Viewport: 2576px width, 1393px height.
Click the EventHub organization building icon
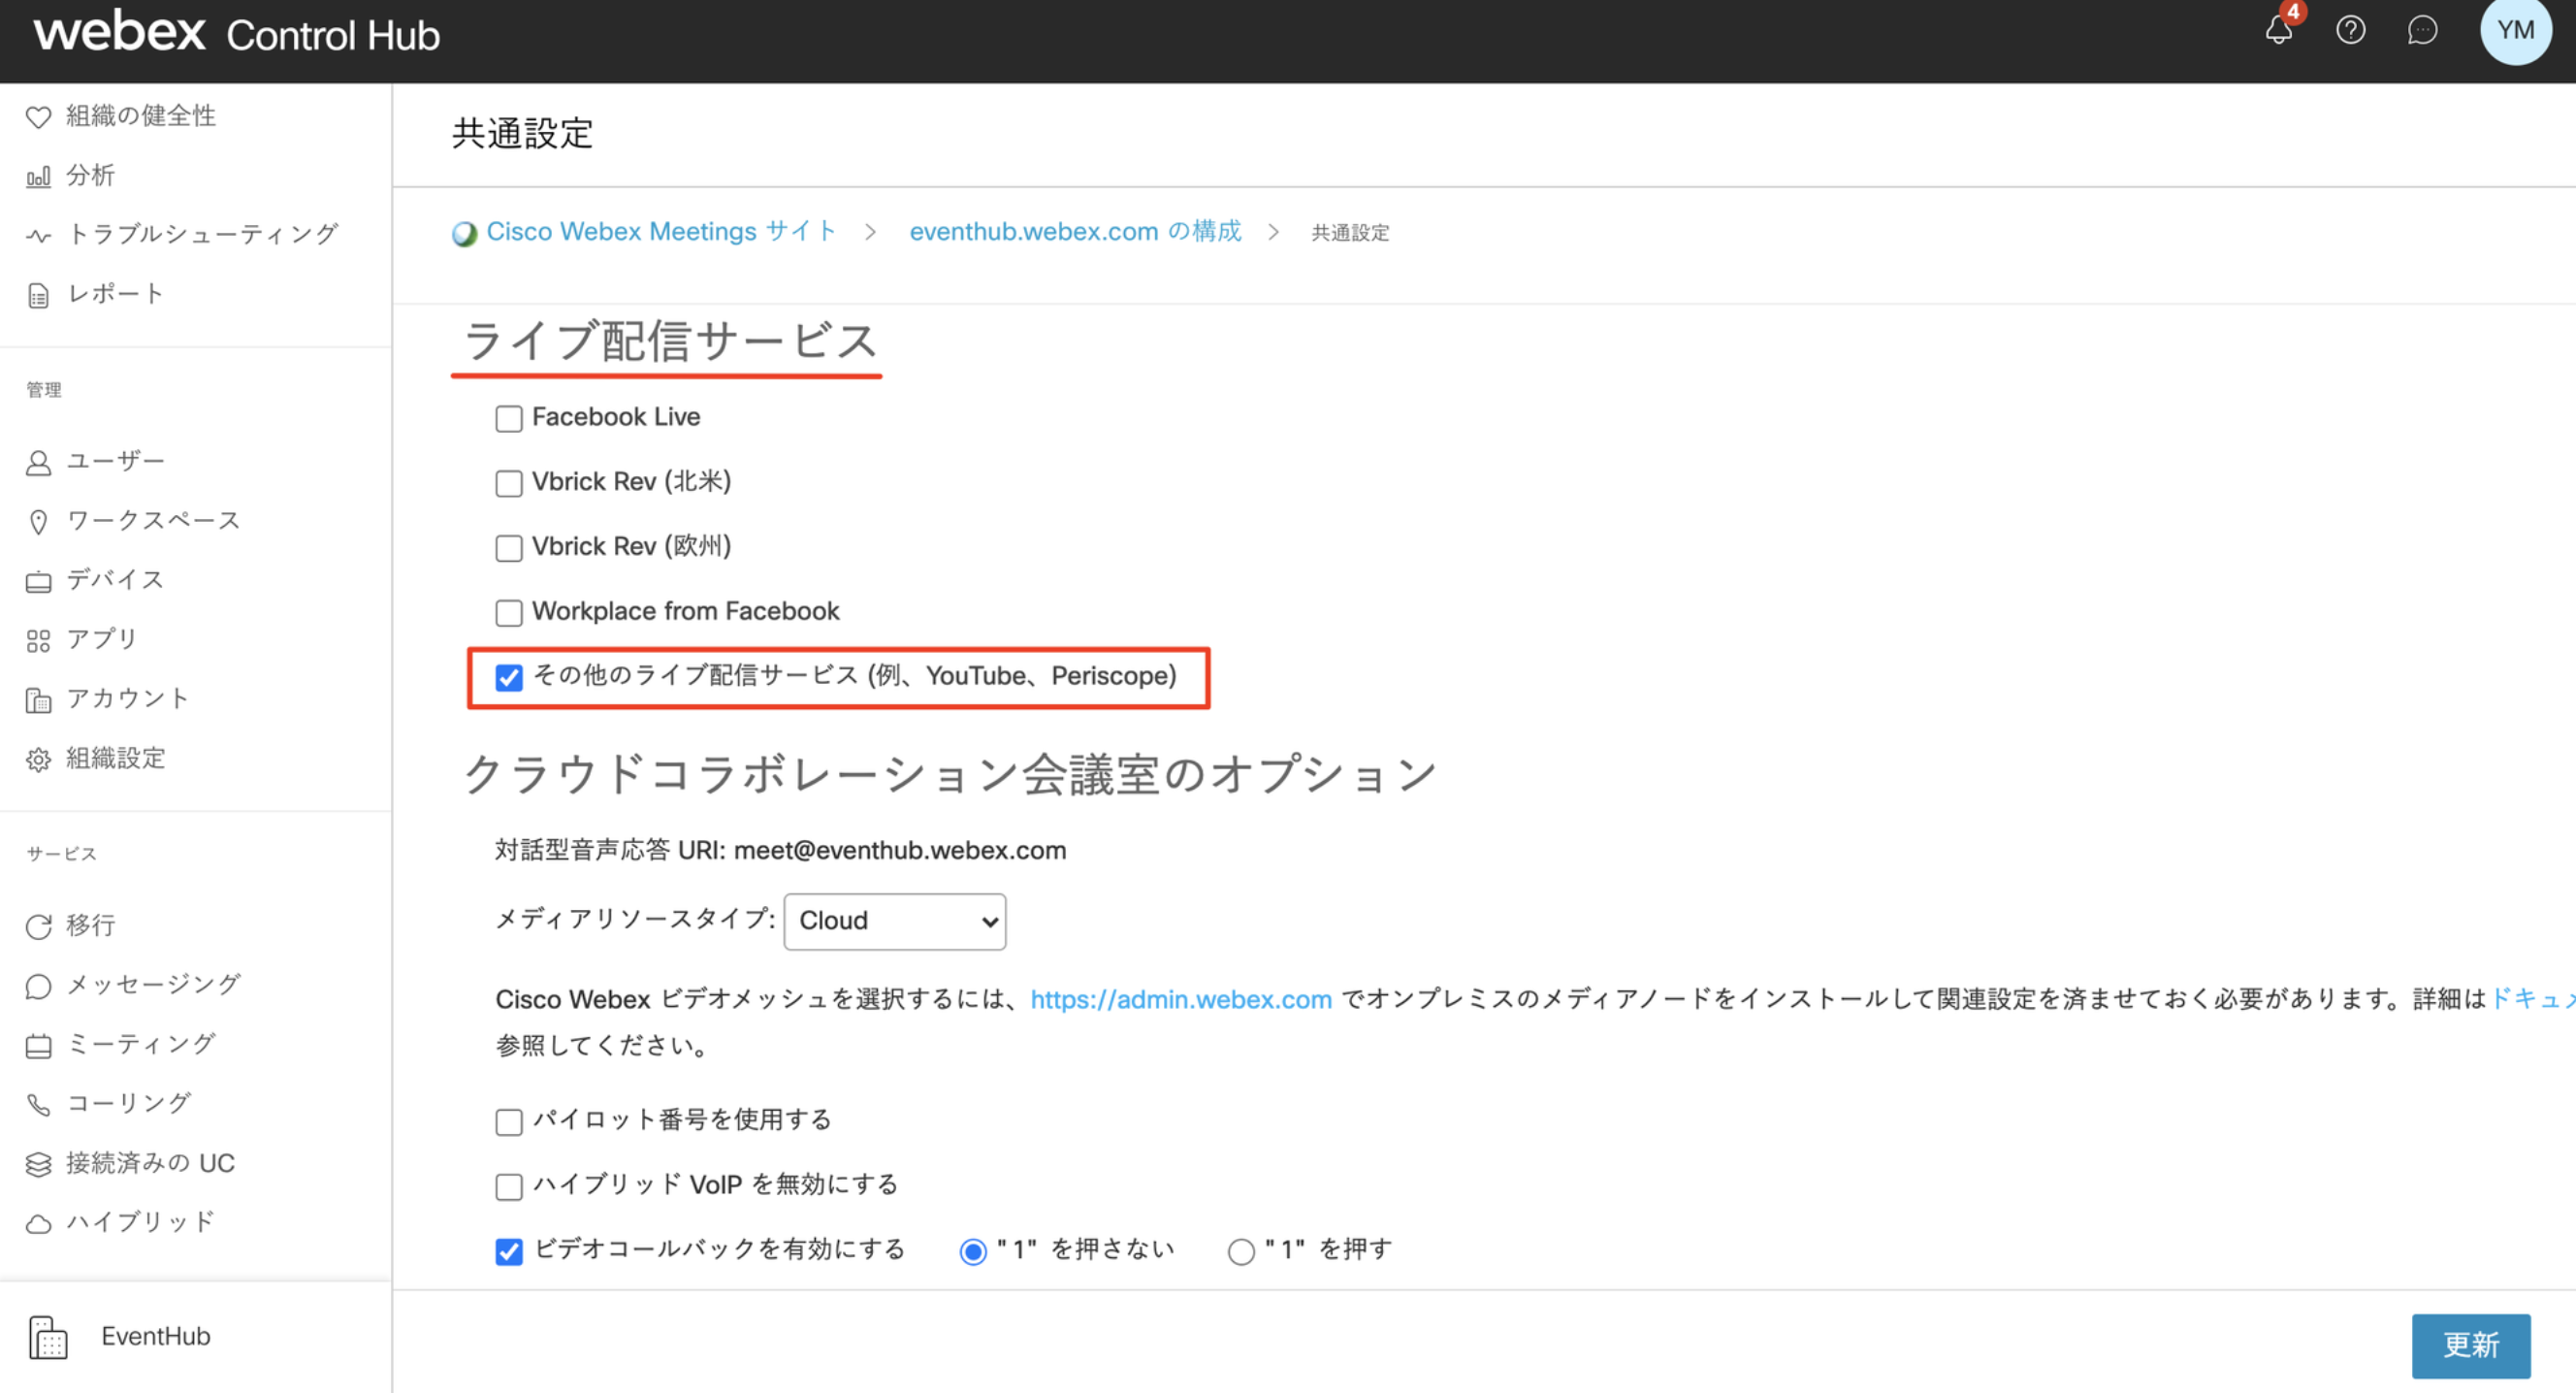tap(47, 1337)
